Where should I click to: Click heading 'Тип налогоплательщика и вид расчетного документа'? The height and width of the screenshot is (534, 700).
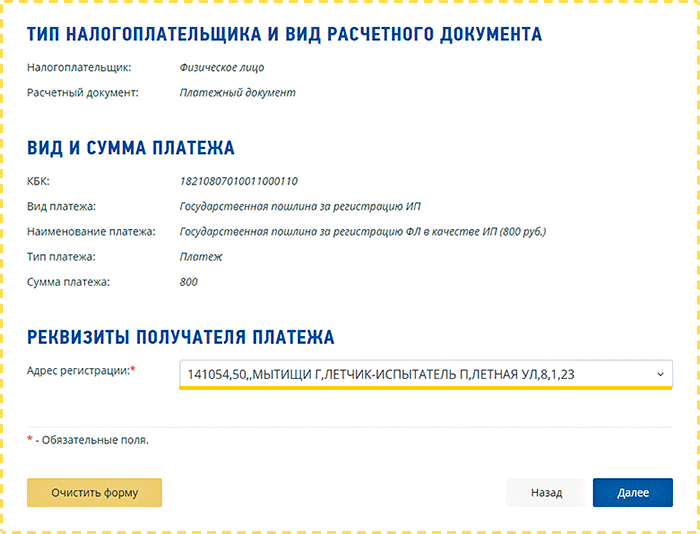coord(284,34)
